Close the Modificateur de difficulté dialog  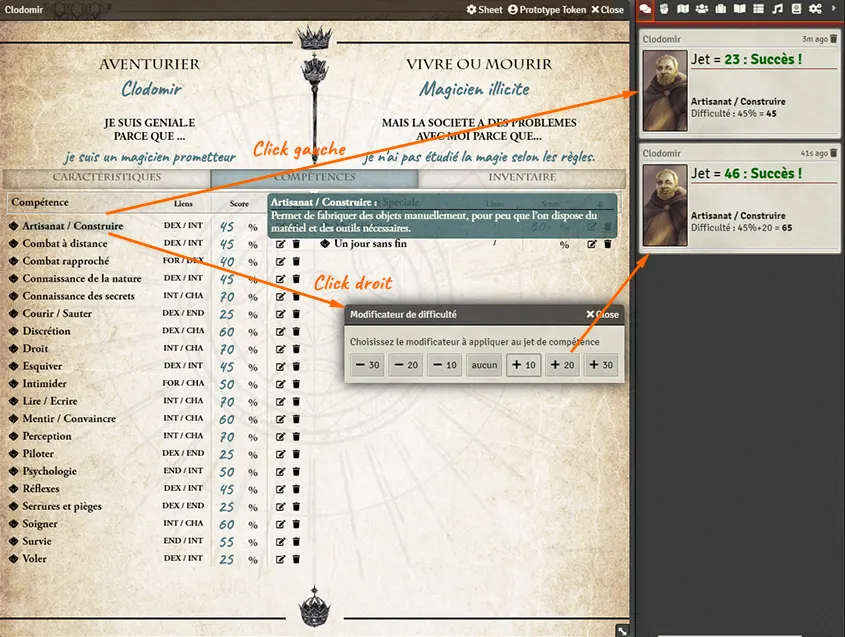602,314
